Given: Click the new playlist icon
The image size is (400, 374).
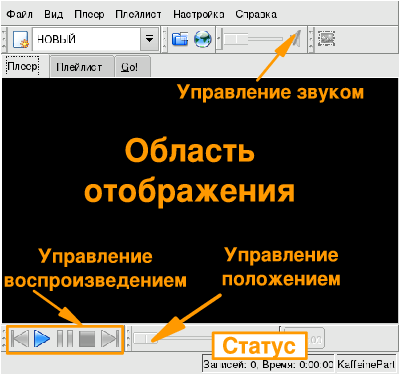Looking at the screenshot, I should click(x=20, y=40).
